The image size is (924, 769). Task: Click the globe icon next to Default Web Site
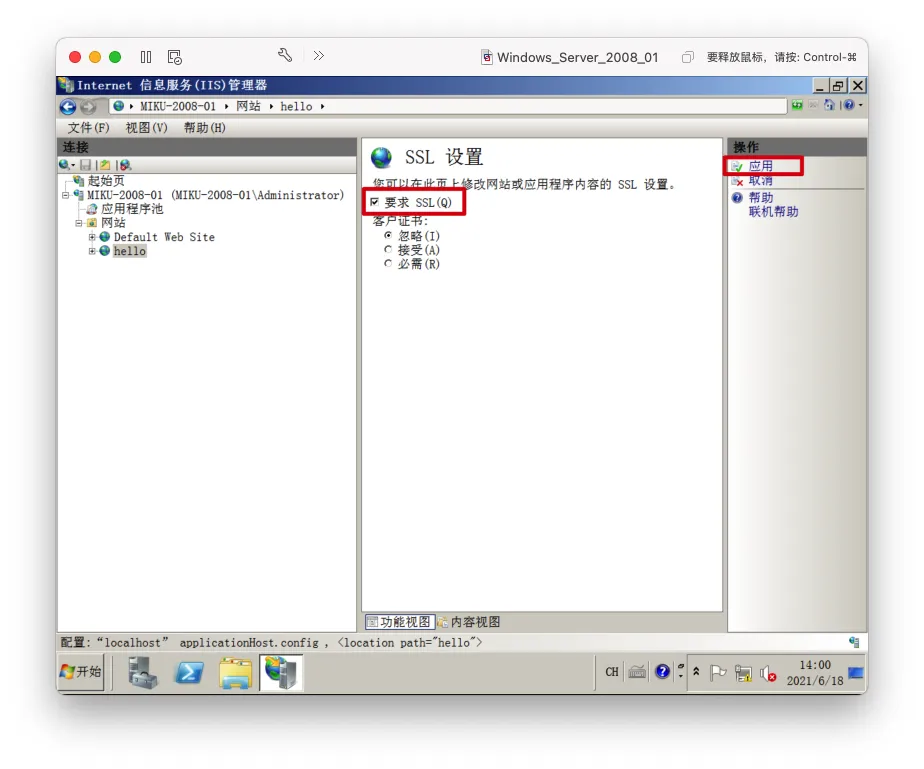click(105, 236)
